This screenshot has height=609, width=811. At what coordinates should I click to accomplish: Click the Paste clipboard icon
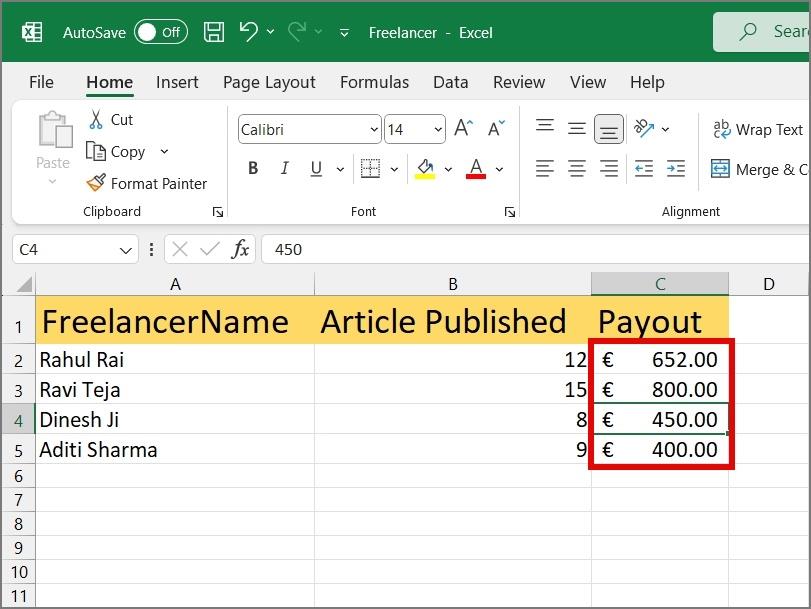click(x=54, y=129)
